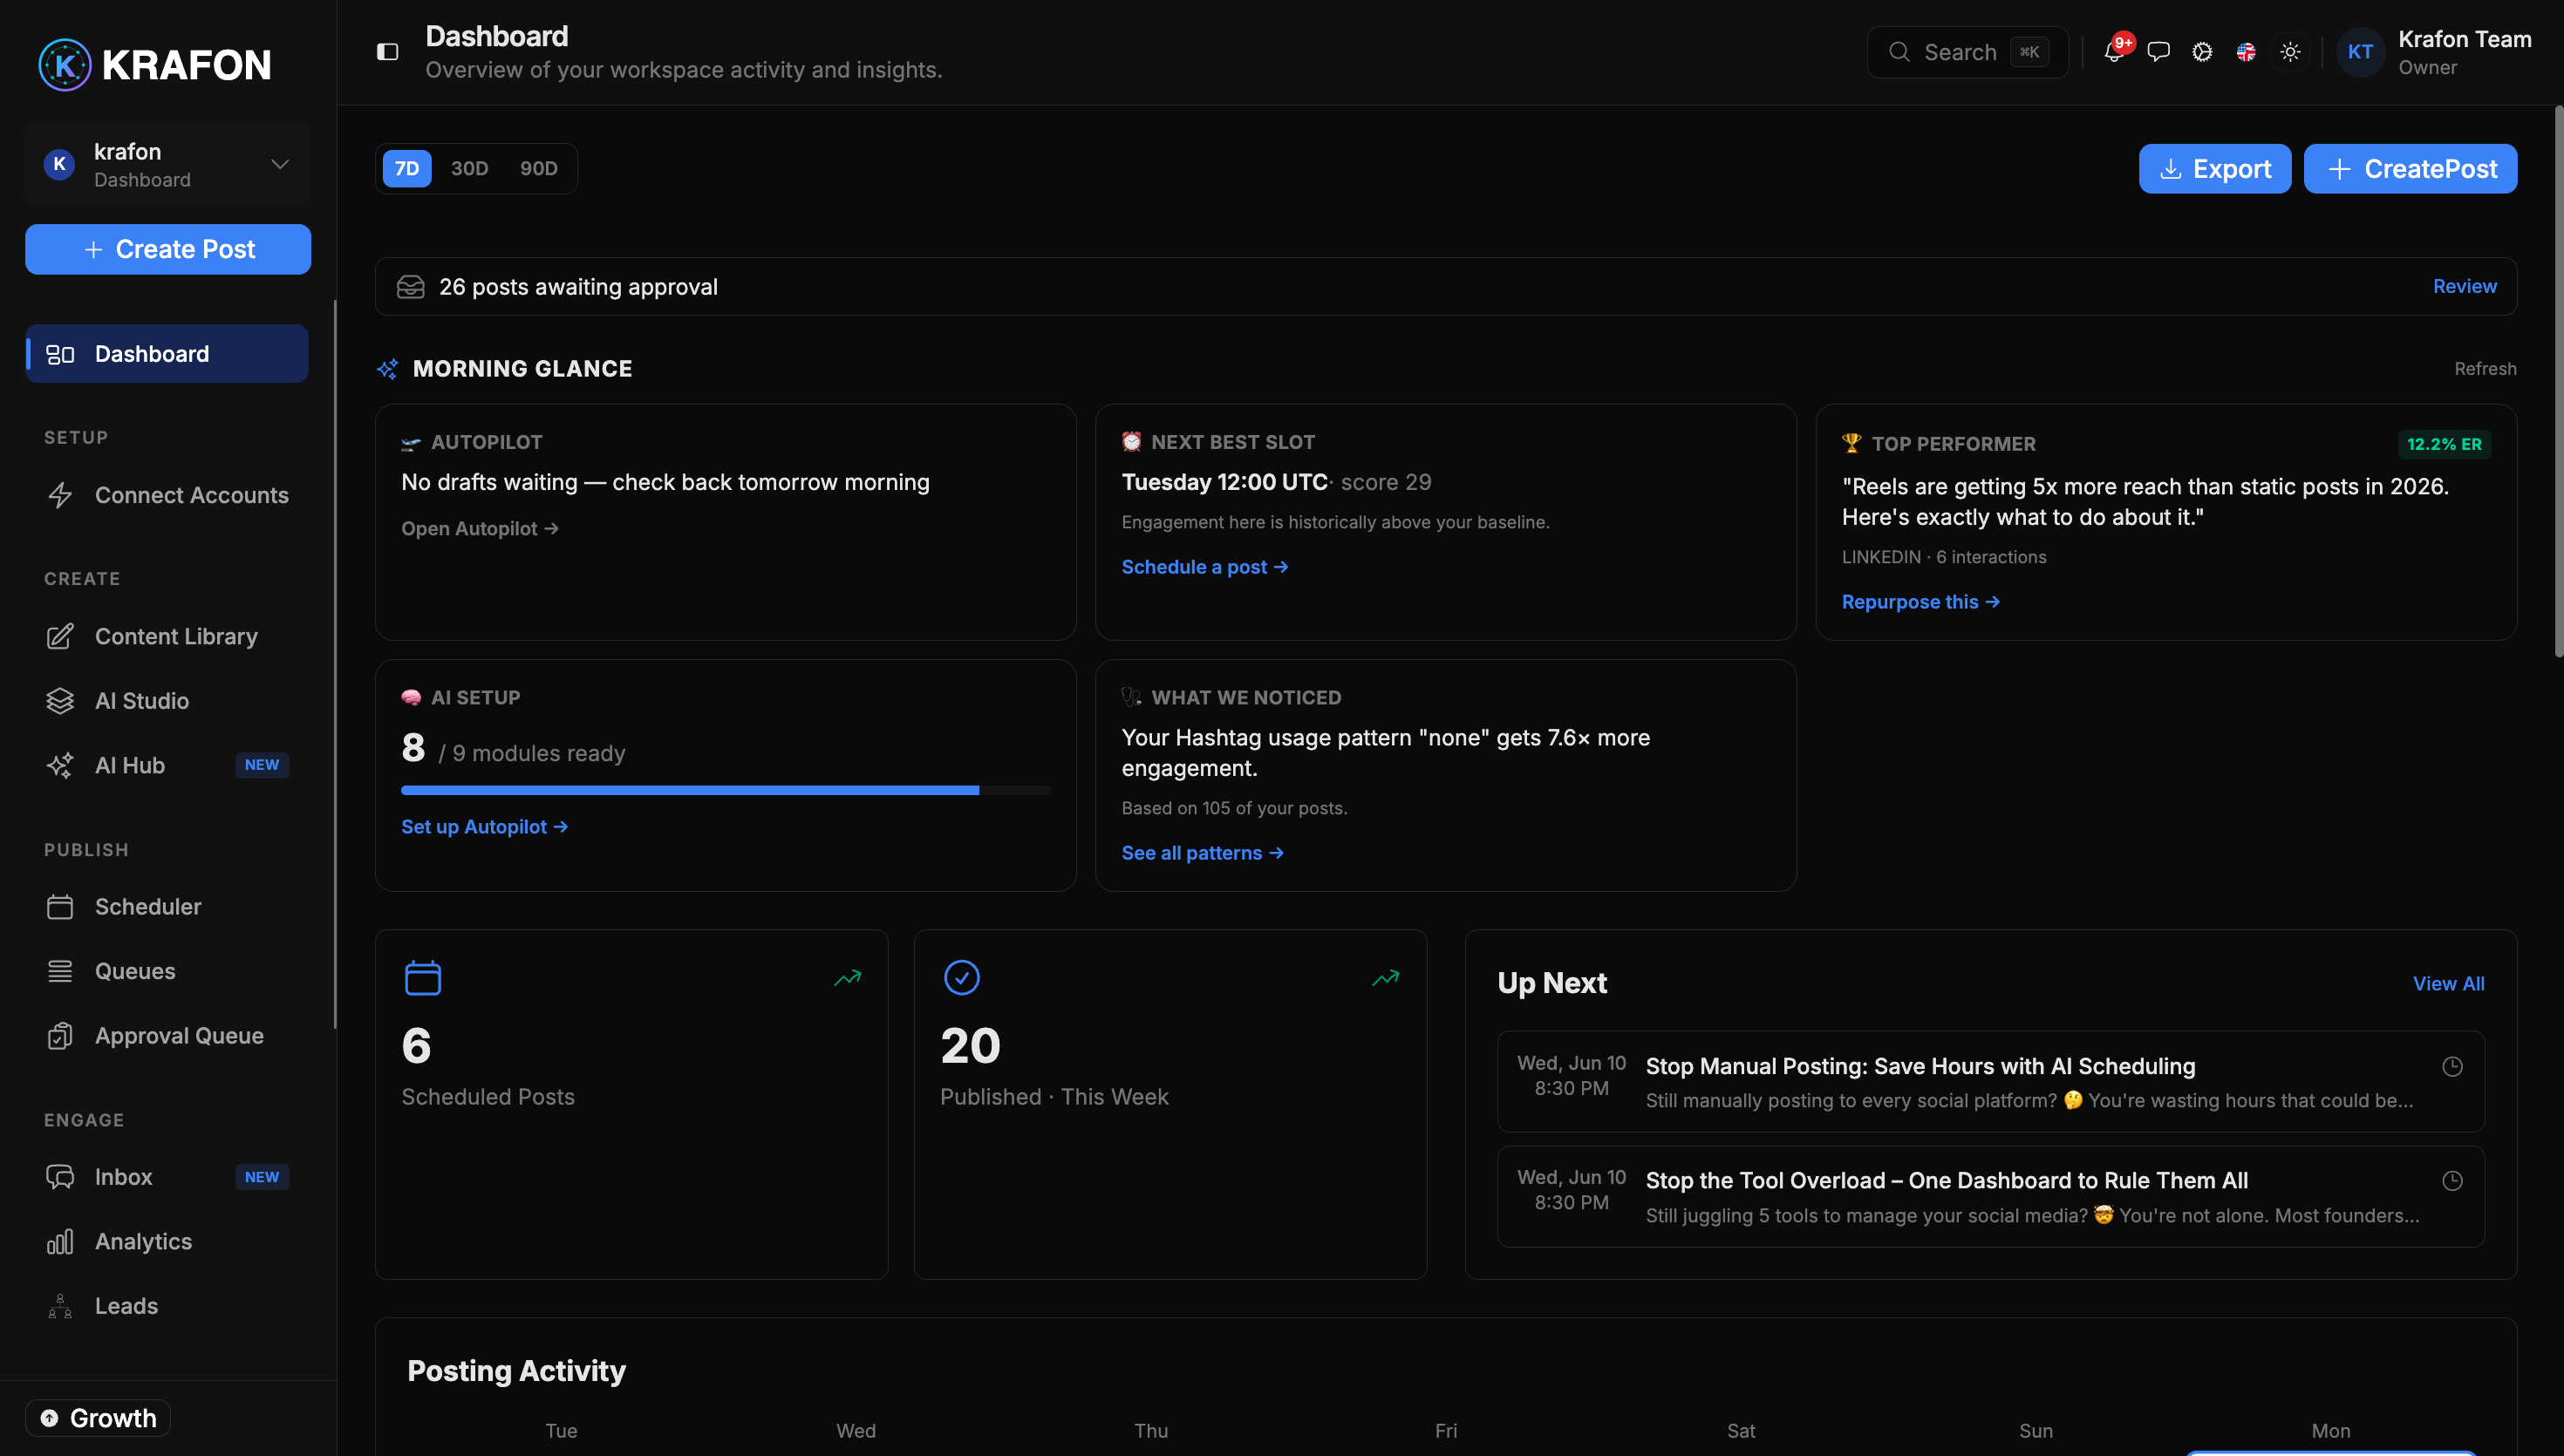Image resolution: width=2564 pixels, height=1456 pixels.
Task: Click View All in Up Next
Action: coord(2448,984)
